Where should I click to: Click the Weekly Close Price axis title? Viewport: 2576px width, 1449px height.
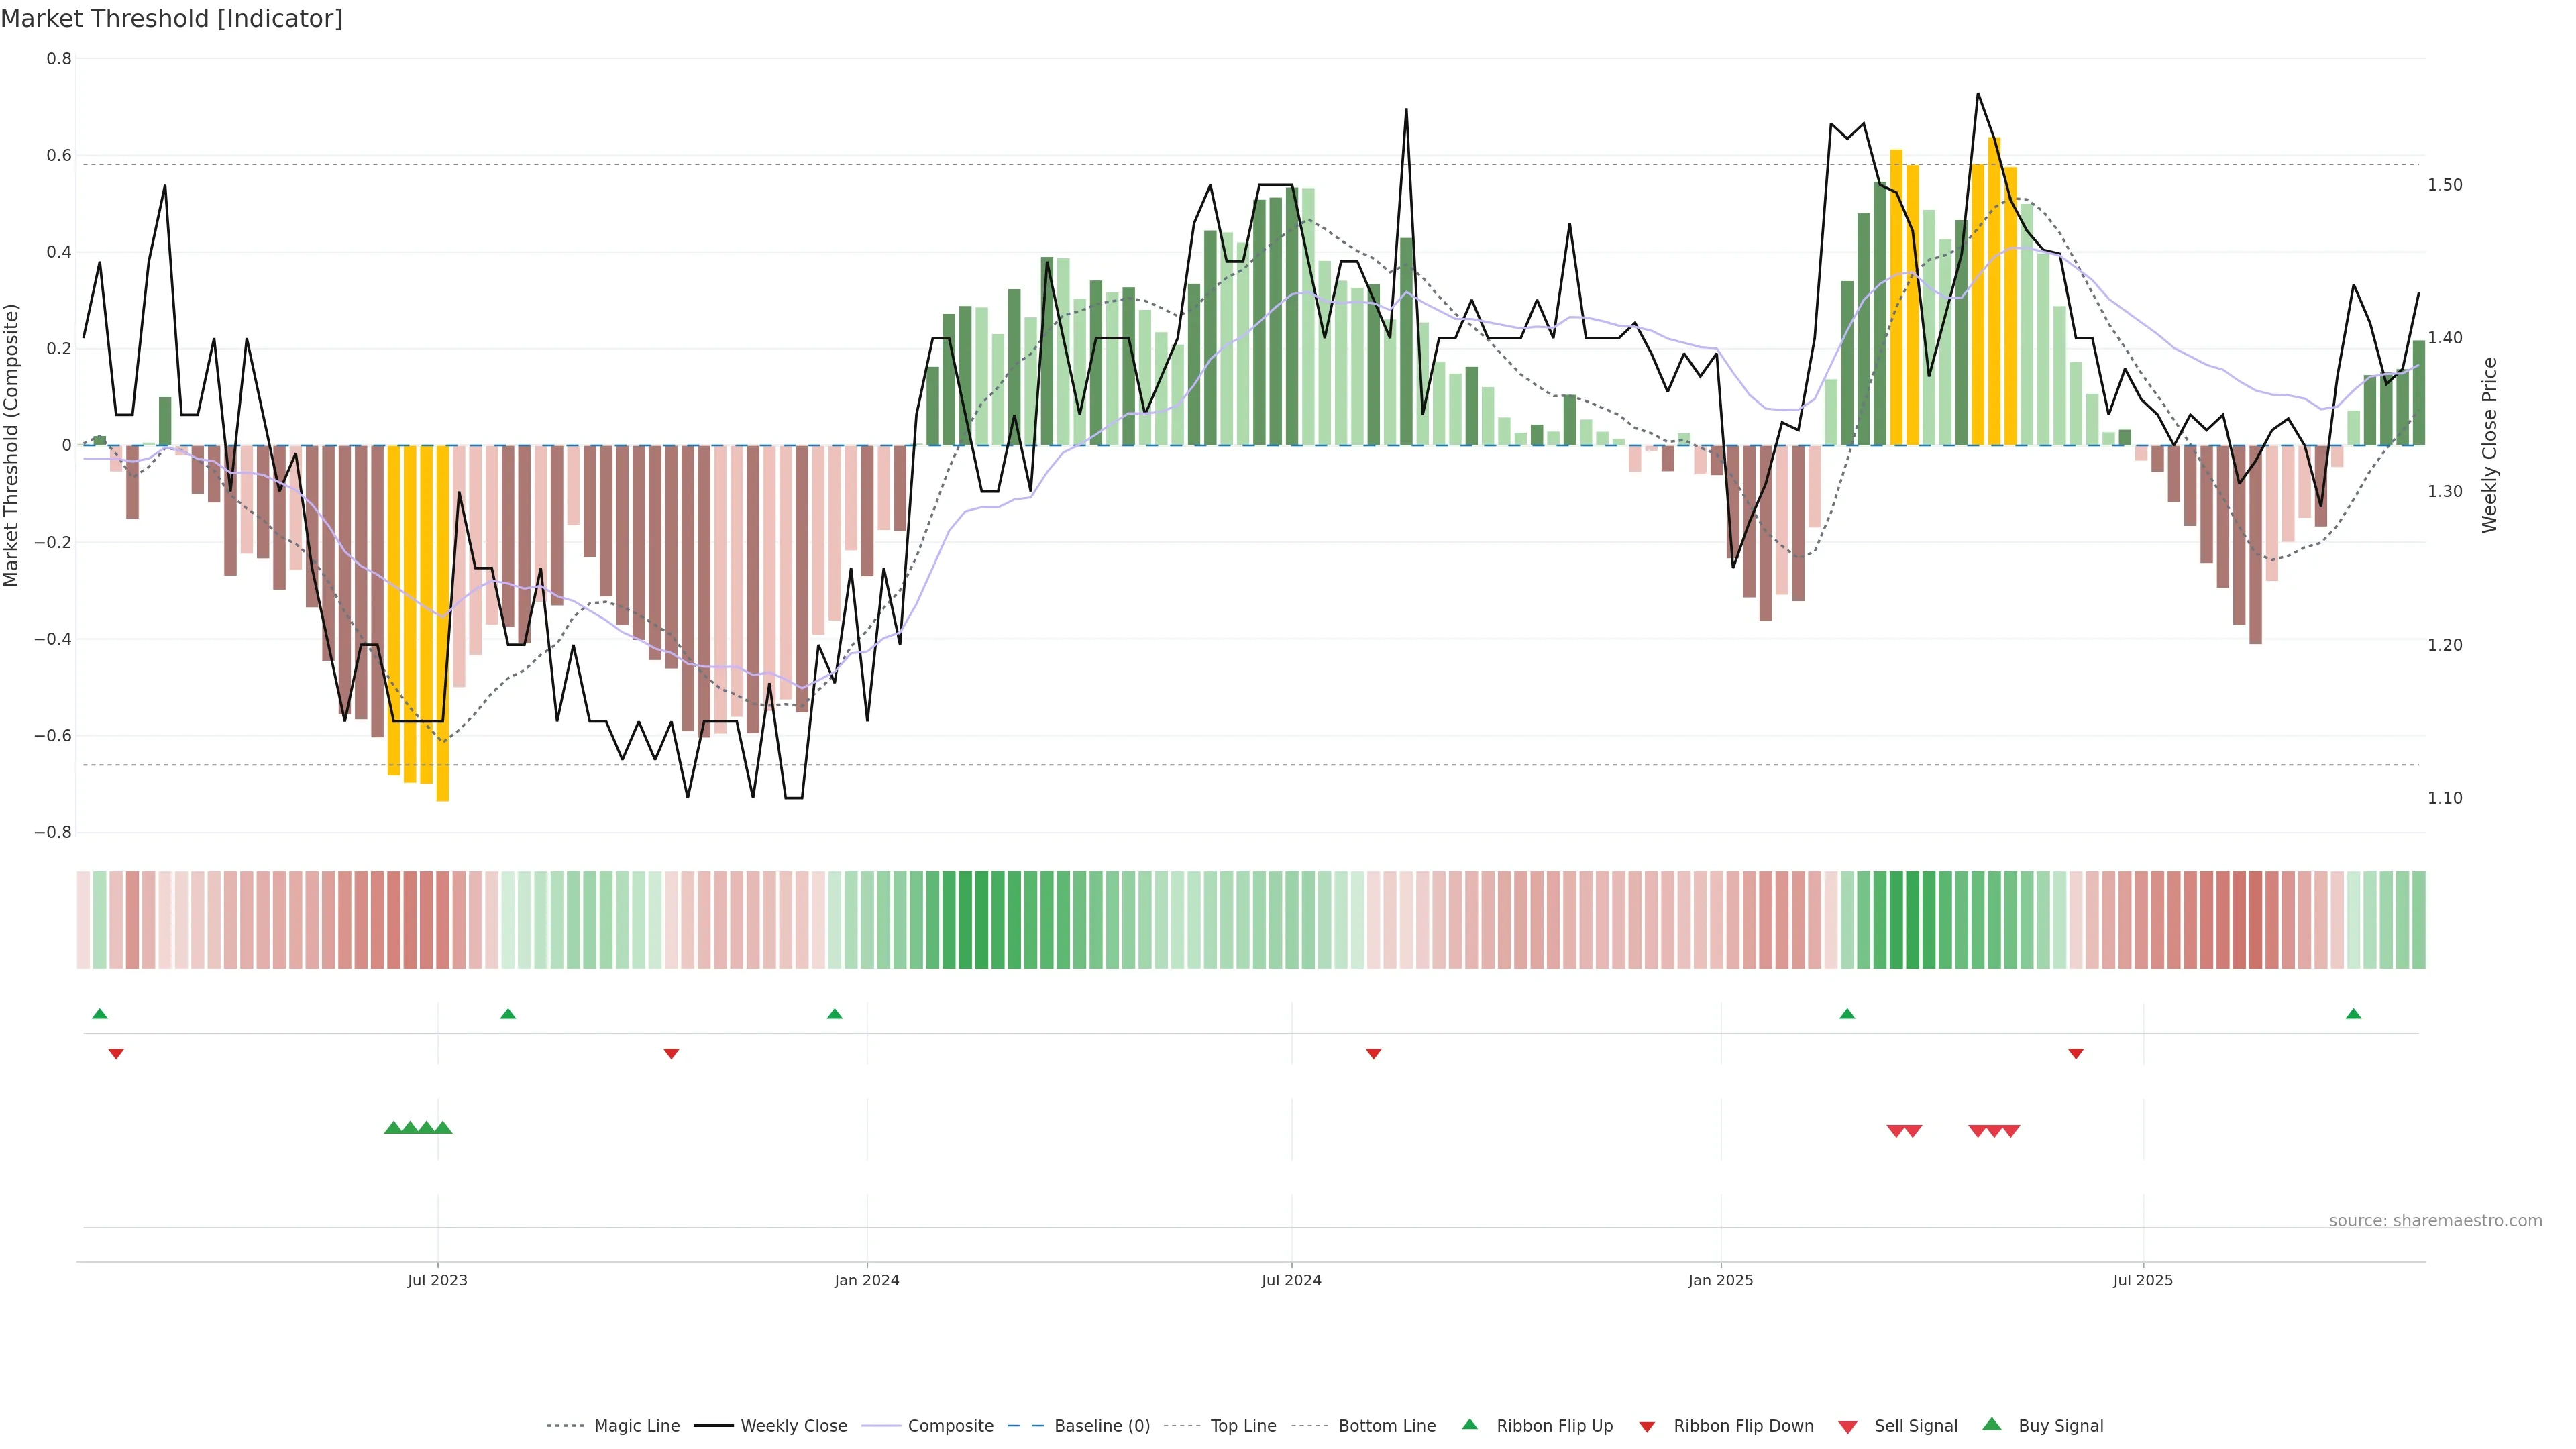[x=2489, y=445]
